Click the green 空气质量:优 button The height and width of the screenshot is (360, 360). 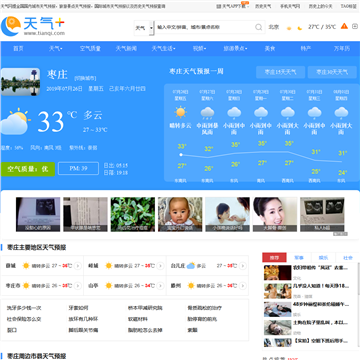coord(28,169)
